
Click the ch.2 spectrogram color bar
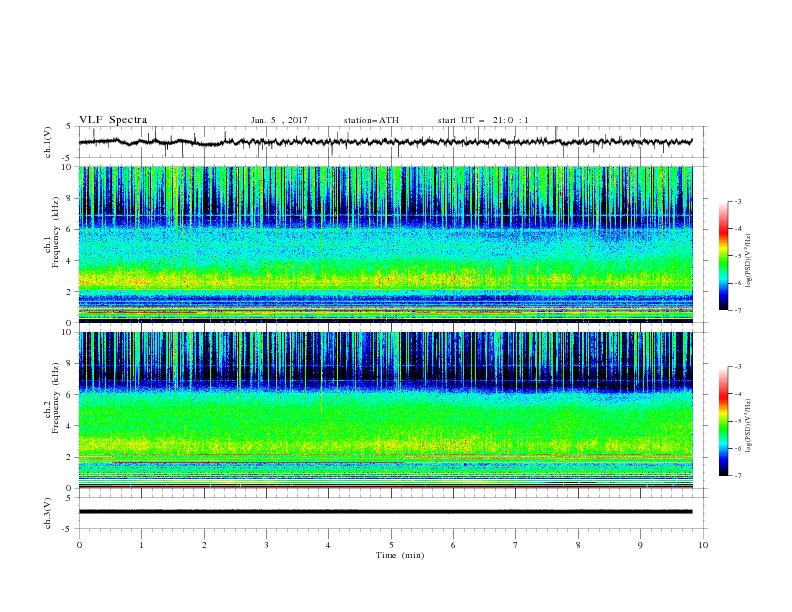pos(723,421)
